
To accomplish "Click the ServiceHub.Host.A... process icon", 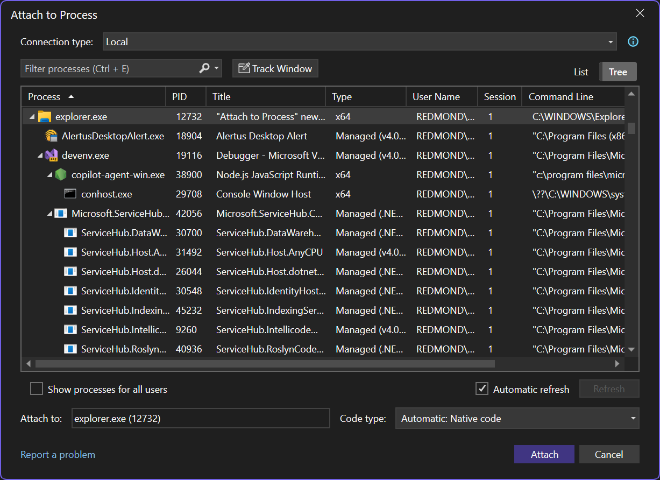I will pyautogui.click(x=70, y=252).
